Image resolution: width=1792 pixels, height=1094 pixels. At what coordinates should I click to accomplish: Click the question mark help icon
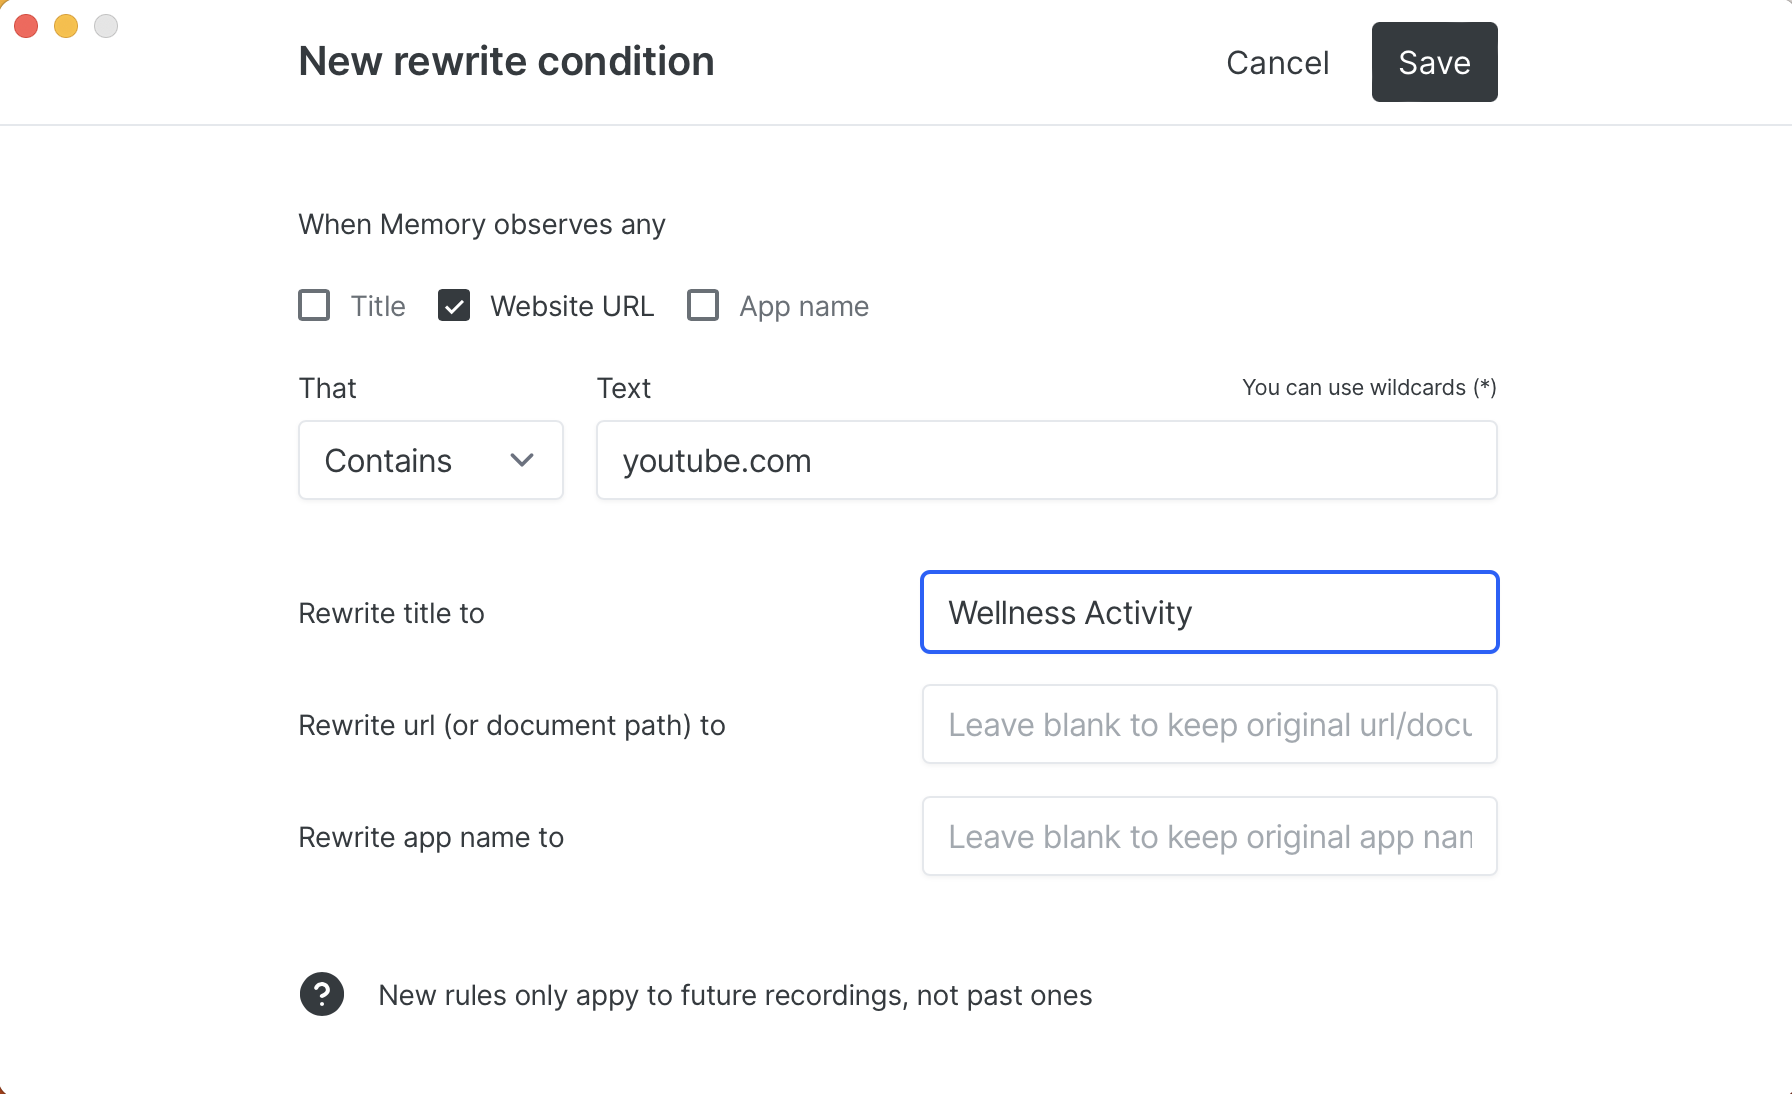pos(321,994)
